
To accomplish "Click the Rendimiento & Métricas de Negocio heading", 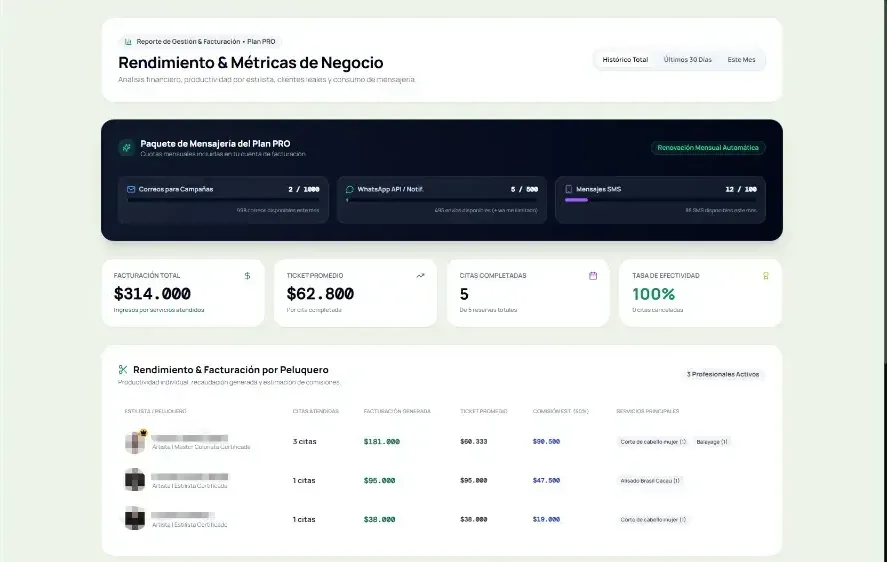I will coord(251,63).
